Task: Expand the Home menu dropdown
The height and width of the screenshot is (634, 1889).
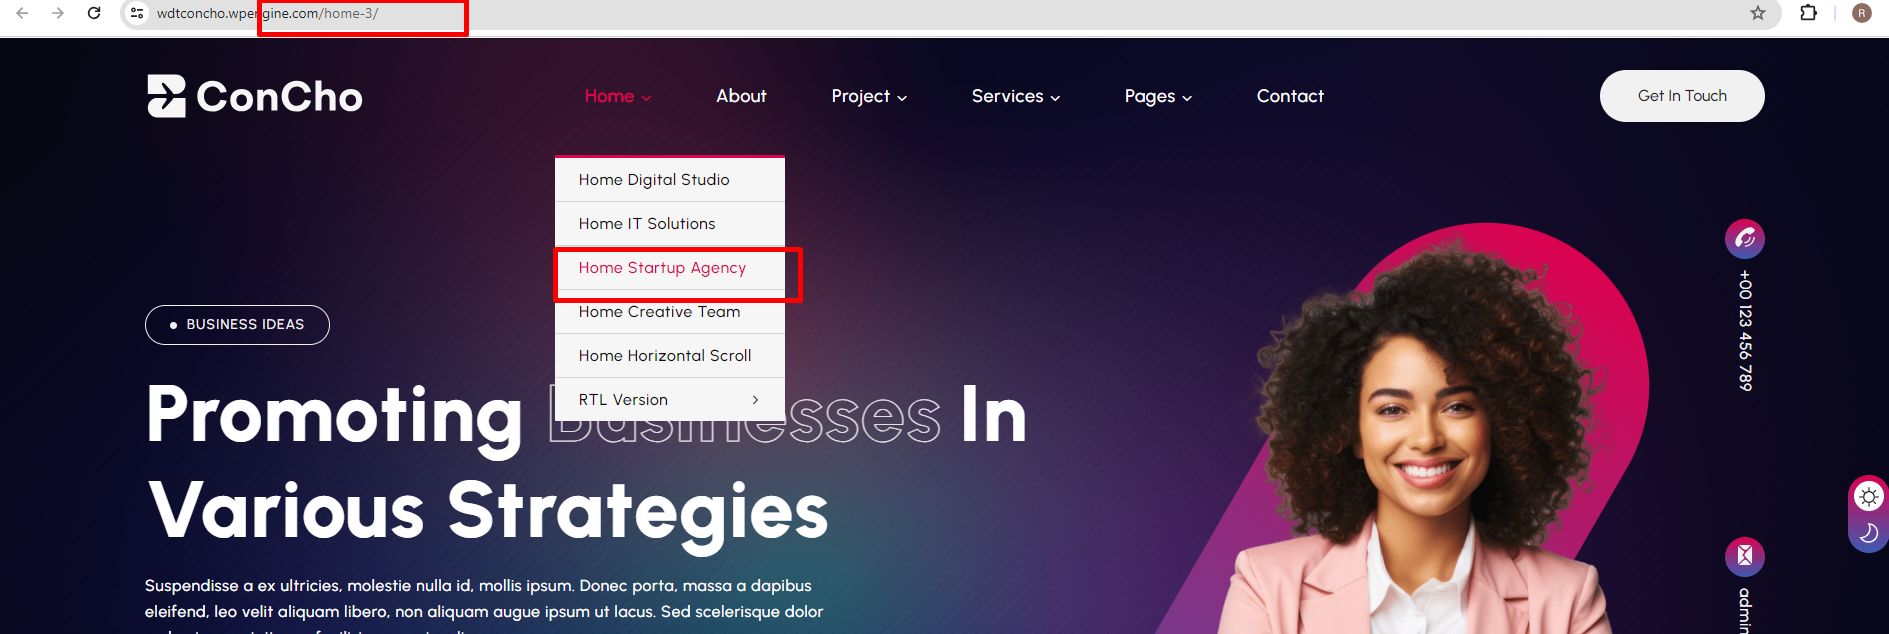Action: (618, 96)
